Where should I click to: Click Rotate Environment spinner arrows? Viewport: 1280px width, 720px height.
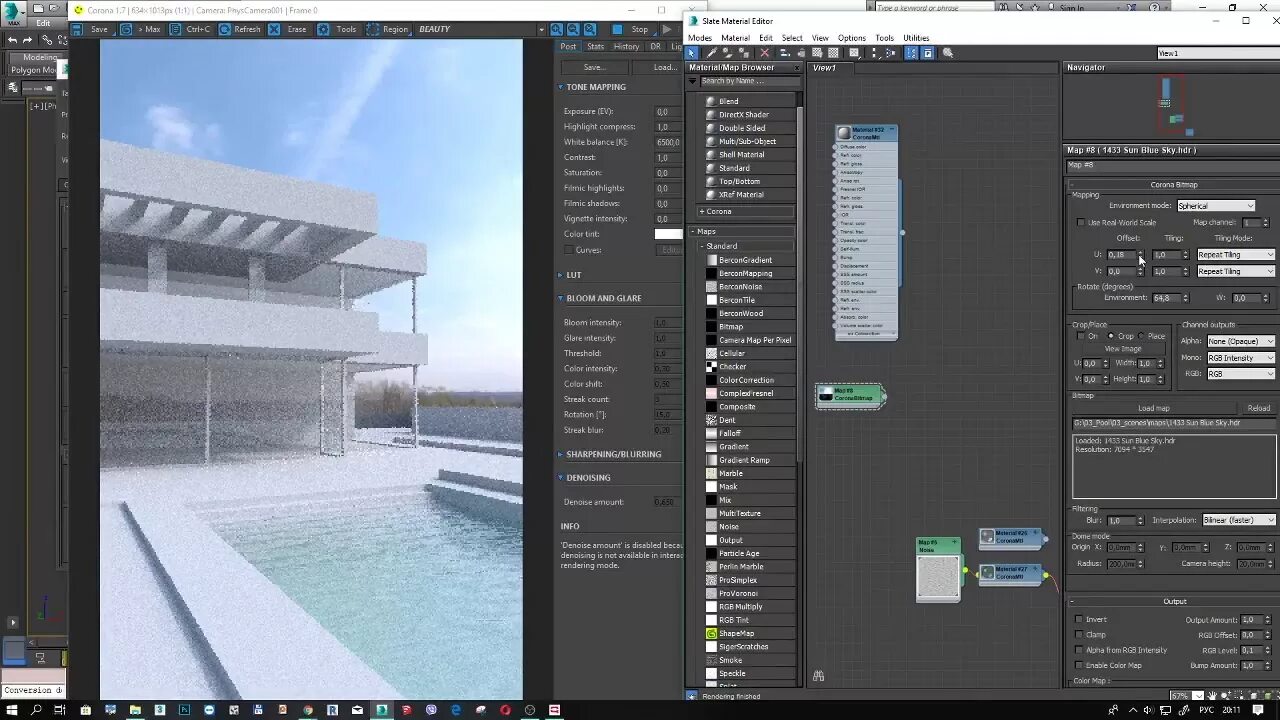tap(1186, 298)
